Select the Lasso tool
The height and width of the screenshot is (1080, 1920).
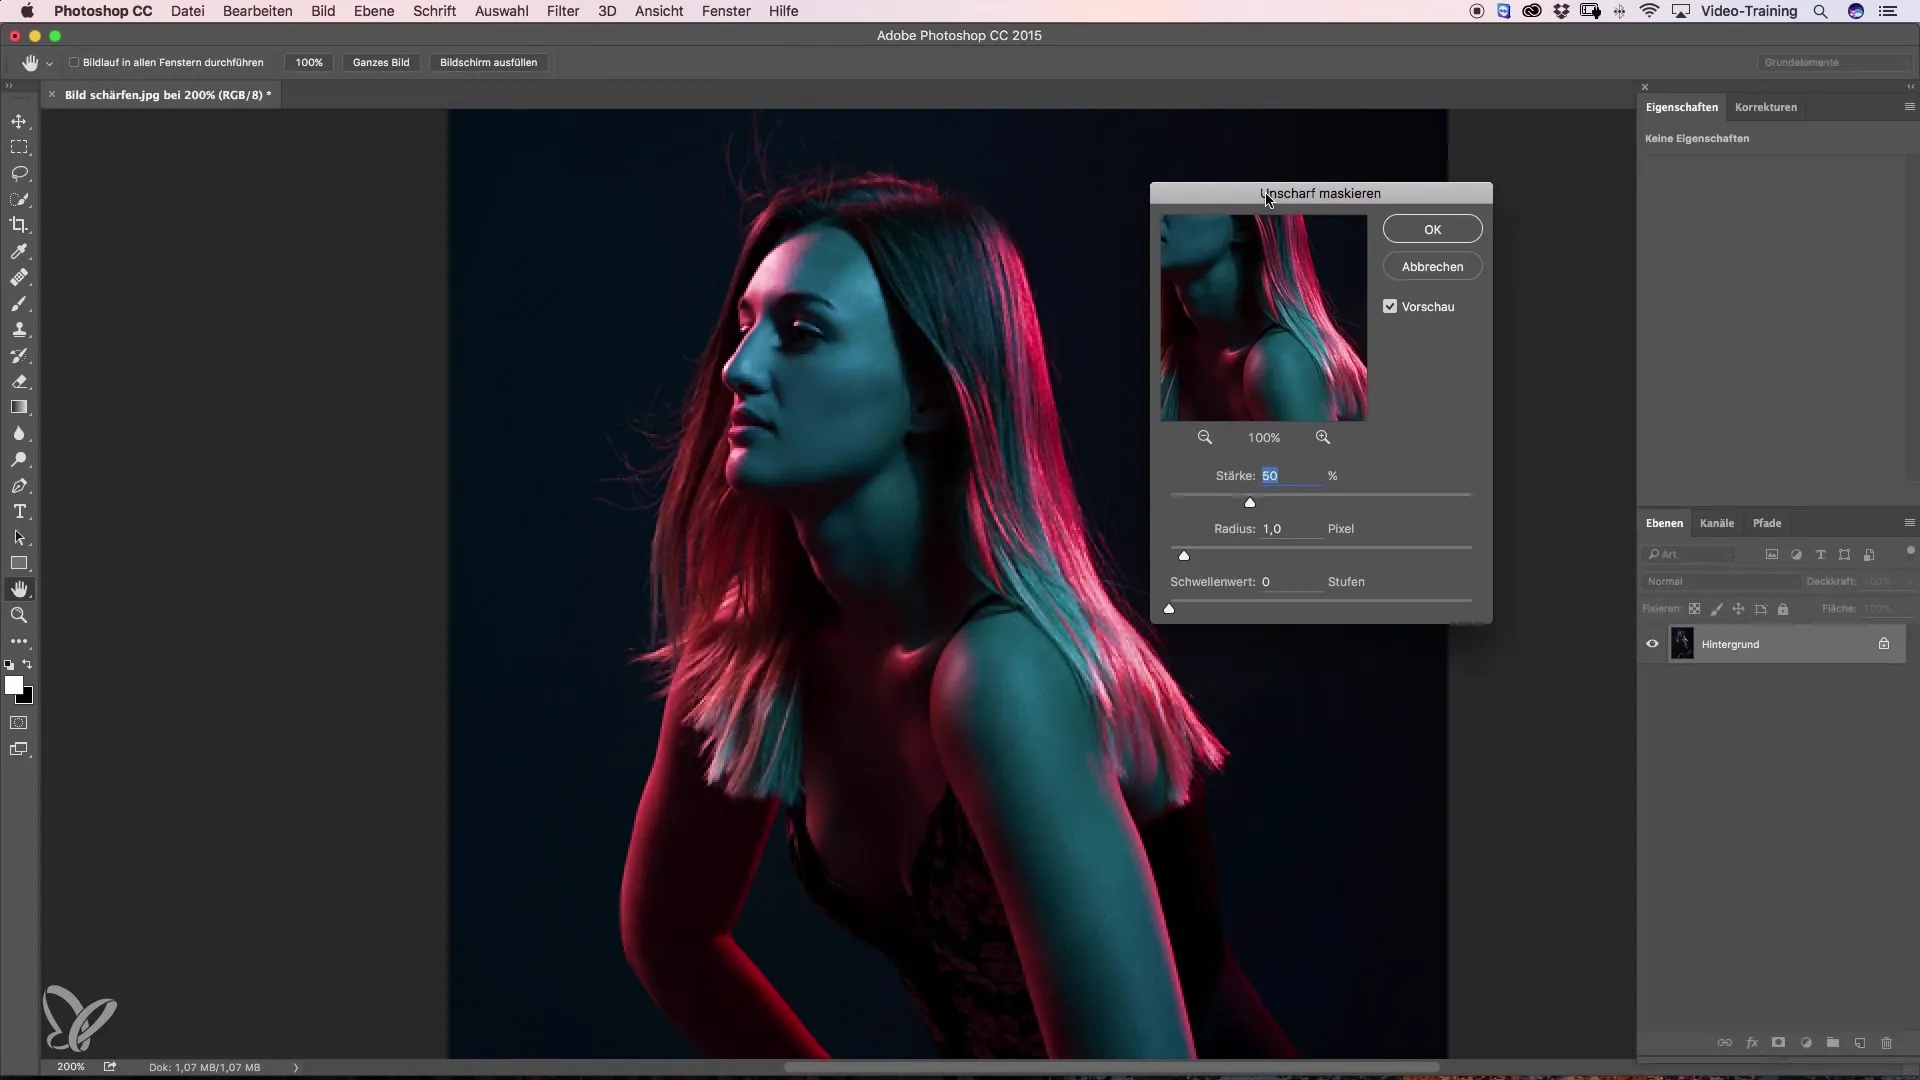point(19,173)
